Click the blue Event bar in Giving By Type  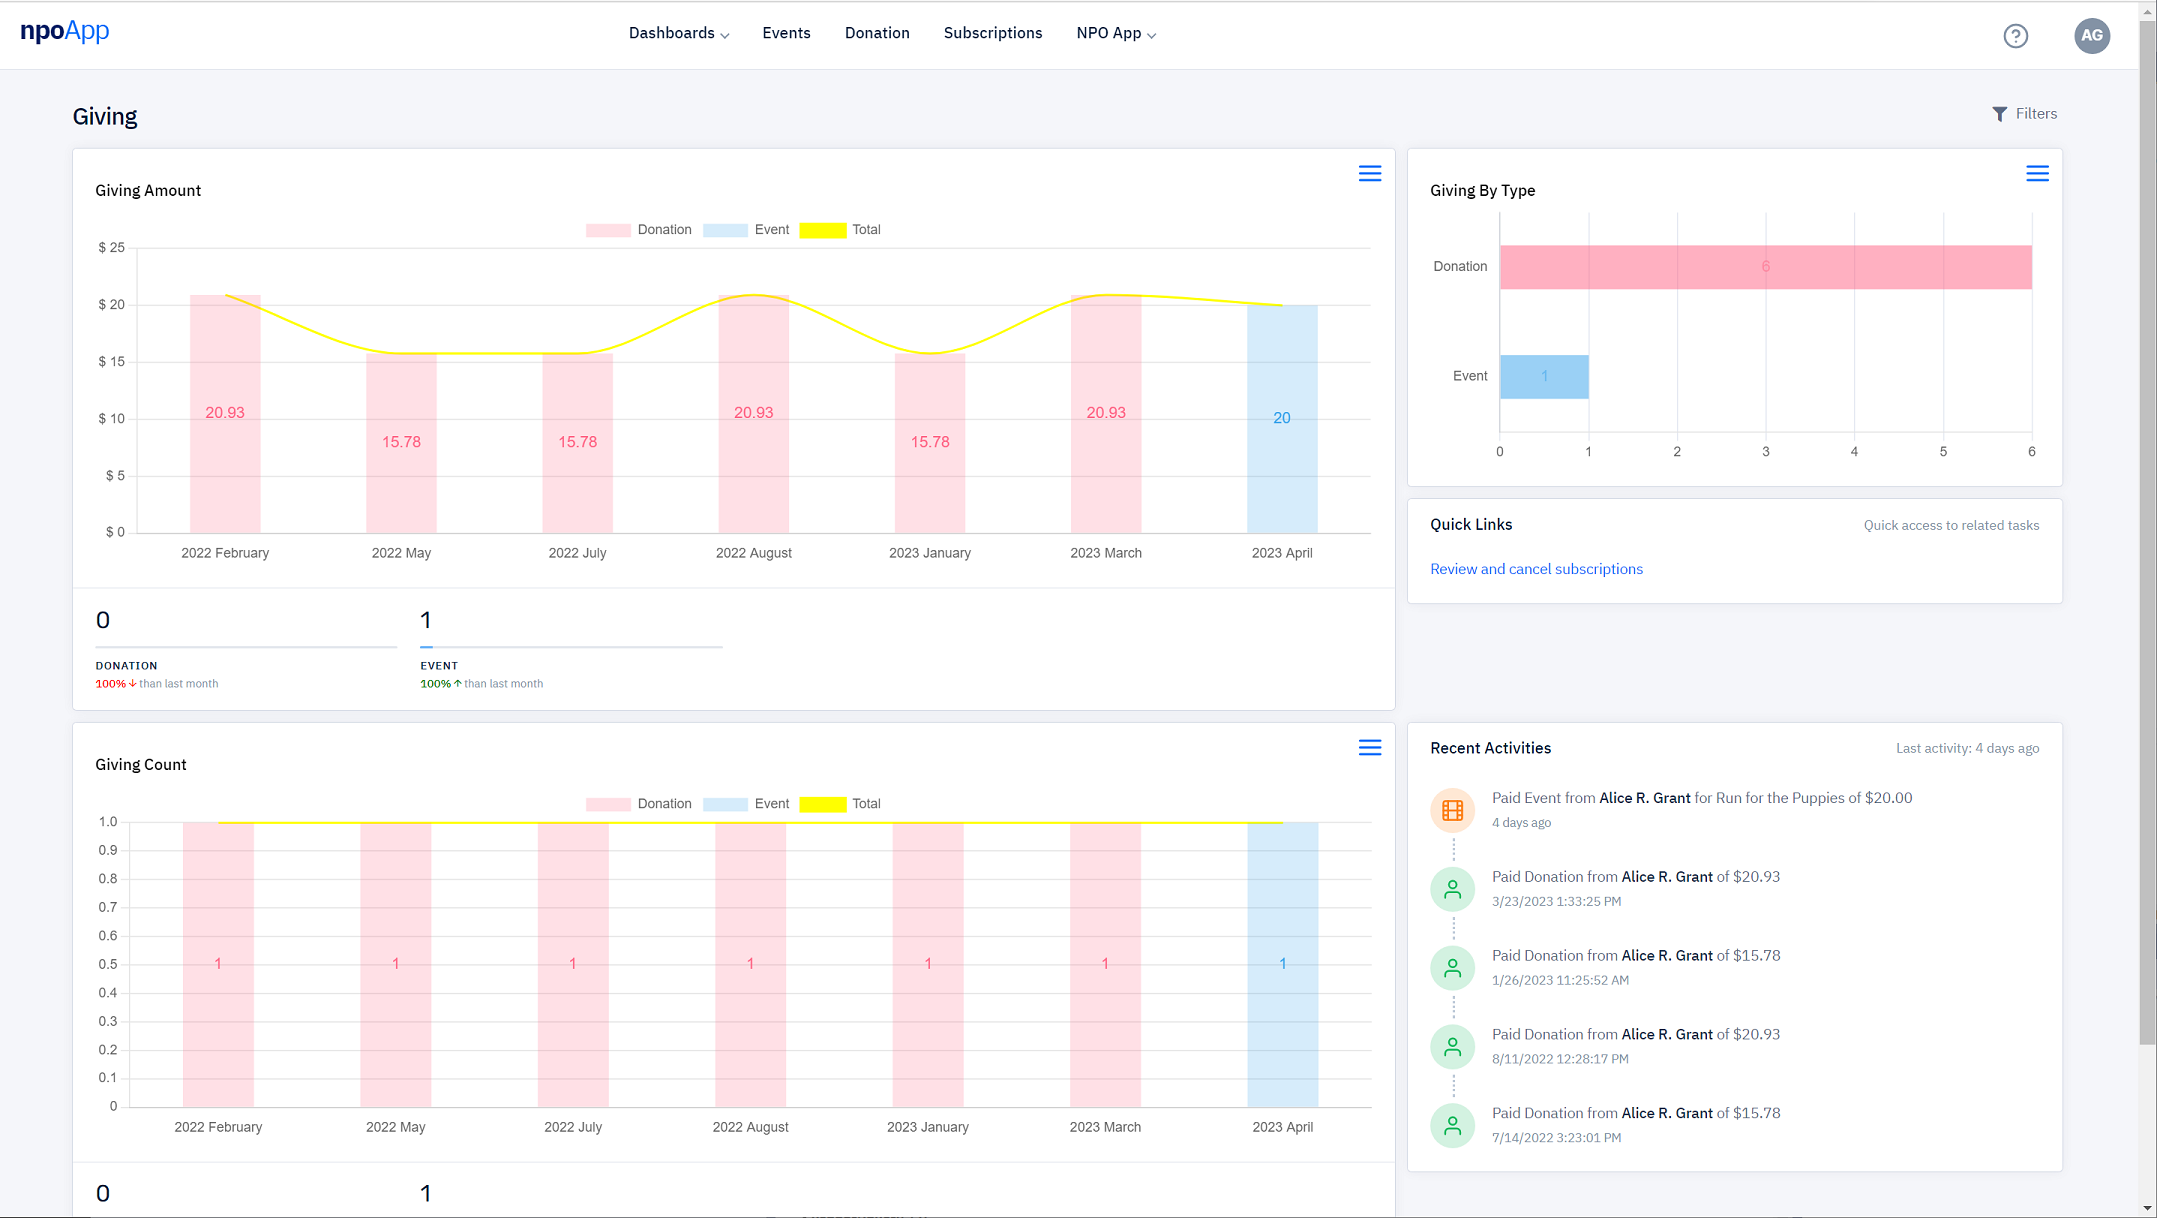click(x=1544, y=377)
